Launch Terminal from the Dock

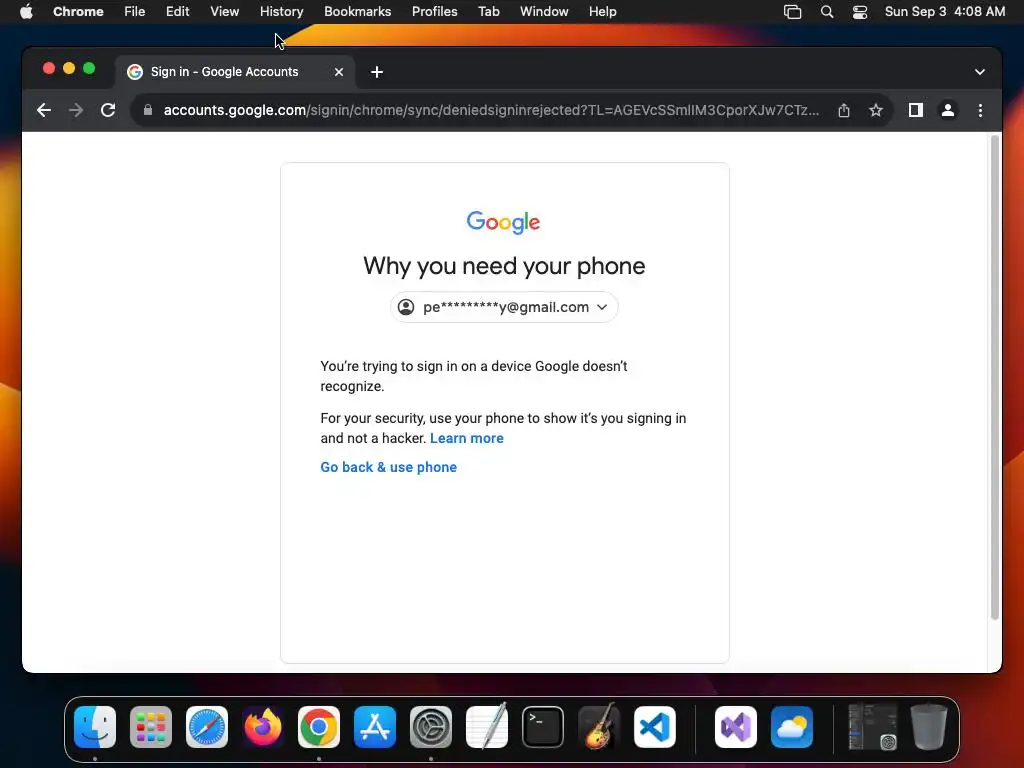[x=543, y=727]
